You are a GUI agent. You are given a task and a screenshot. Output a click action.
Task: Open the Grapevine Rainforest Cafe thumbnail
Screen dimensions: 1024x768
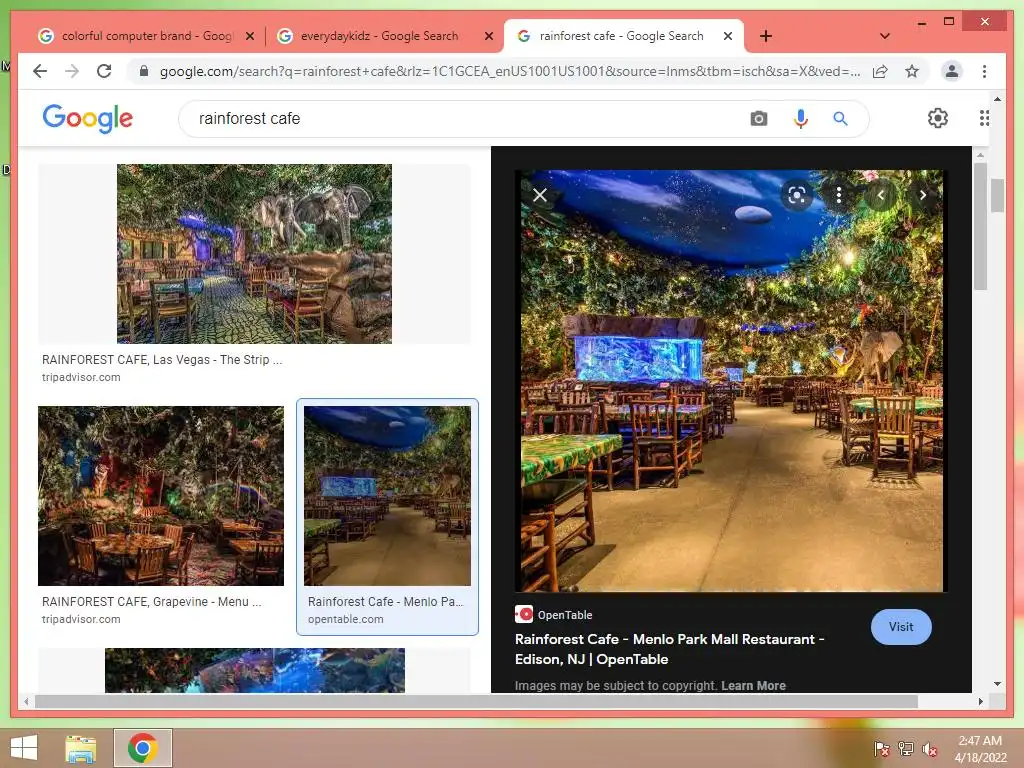(161, 496)
